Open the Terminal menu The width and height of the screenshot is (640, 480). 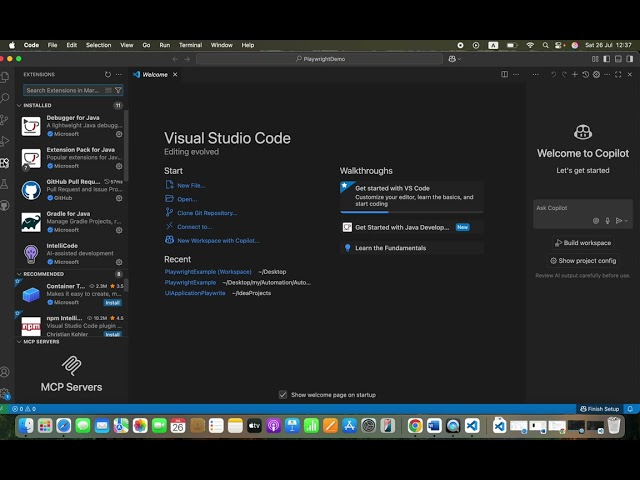190,45
